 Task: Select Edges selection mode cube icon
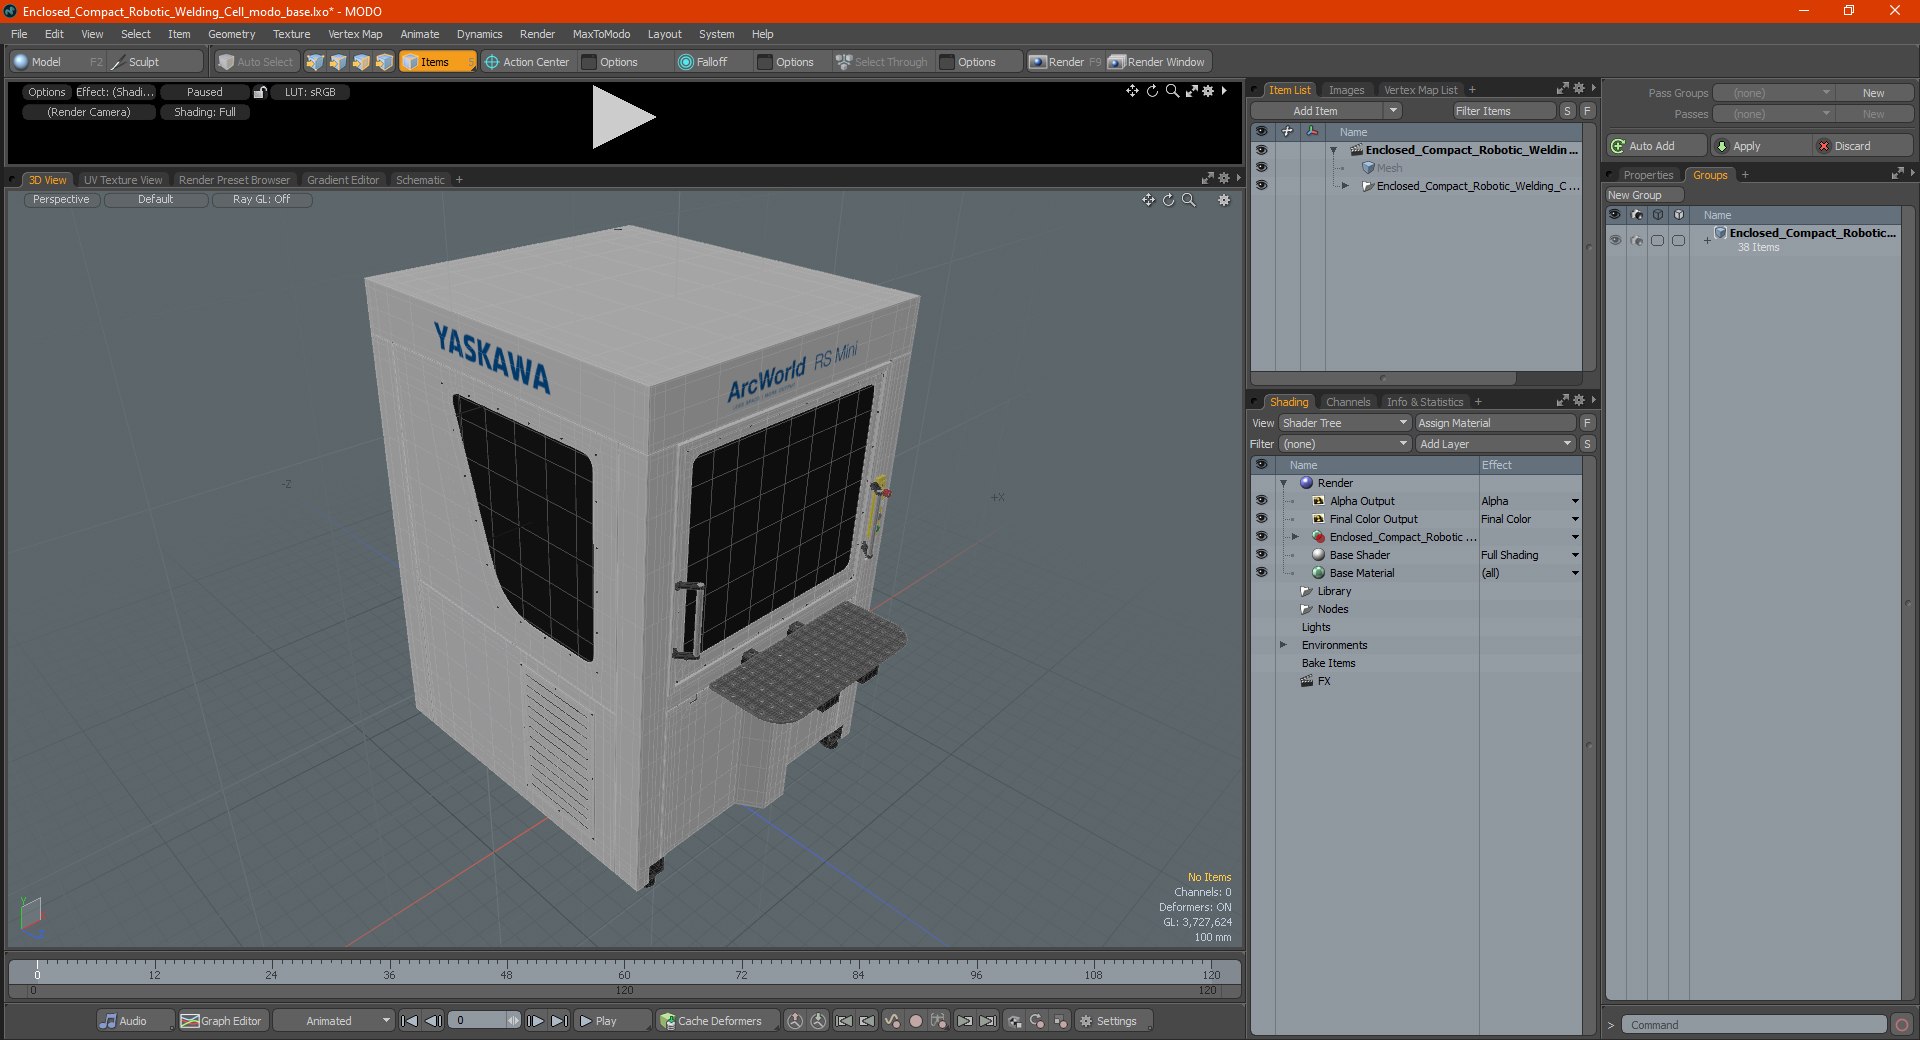click(x=338, y=62)
